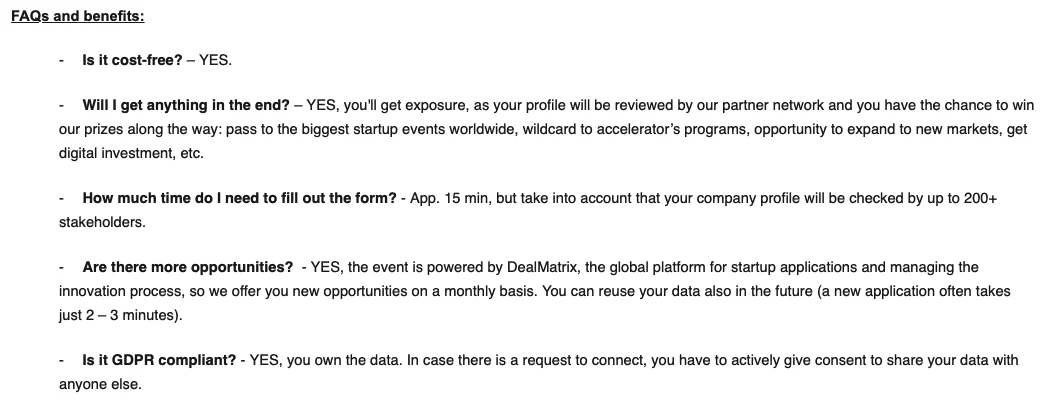The image size is (1043, 403).
Task: Select the "Are there more opportunities?" question
Action: pos(188,267)
